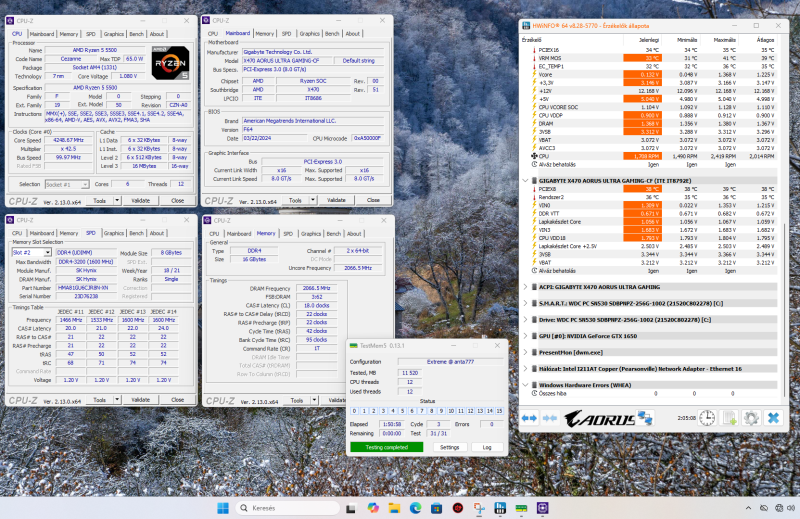The width and height of the screenshot is (800, 519).
Task: Expand the Intel I211AT network adapter group
Action: [525, 368]
